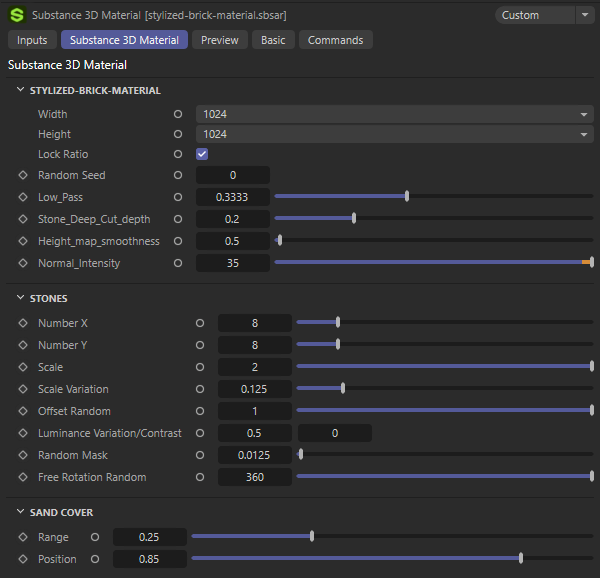Click the Free Rotation Random keyframe diamond
The width and height of the screenshot is (600, 578).
point(23,477)
